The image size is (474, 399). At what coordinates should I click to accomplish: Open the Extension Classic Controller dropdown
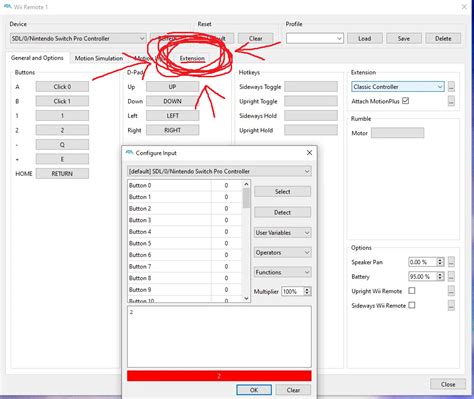click(x=398, y=87)
